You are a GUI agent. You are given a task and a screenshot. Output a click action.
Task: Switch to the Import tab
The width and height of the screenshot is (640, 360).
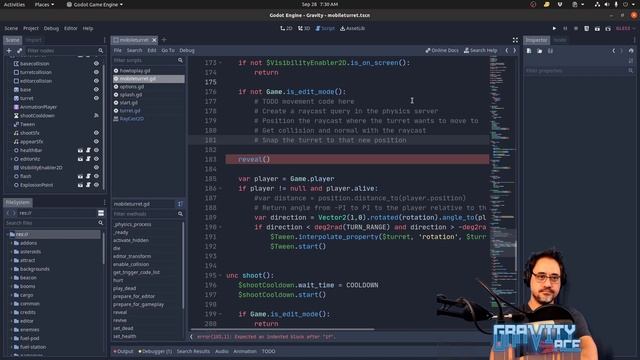[x=33, y=40]
